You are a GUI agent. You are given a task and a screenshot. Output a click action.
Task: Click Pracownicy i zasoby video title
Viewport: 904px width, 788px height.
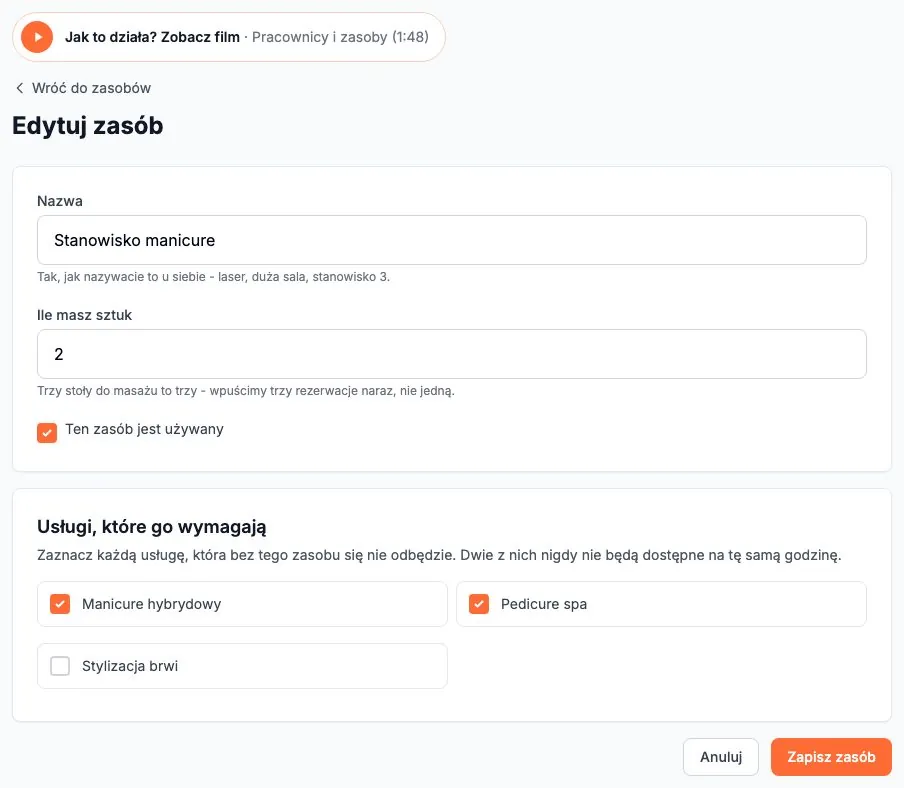[x=340, y=37]
